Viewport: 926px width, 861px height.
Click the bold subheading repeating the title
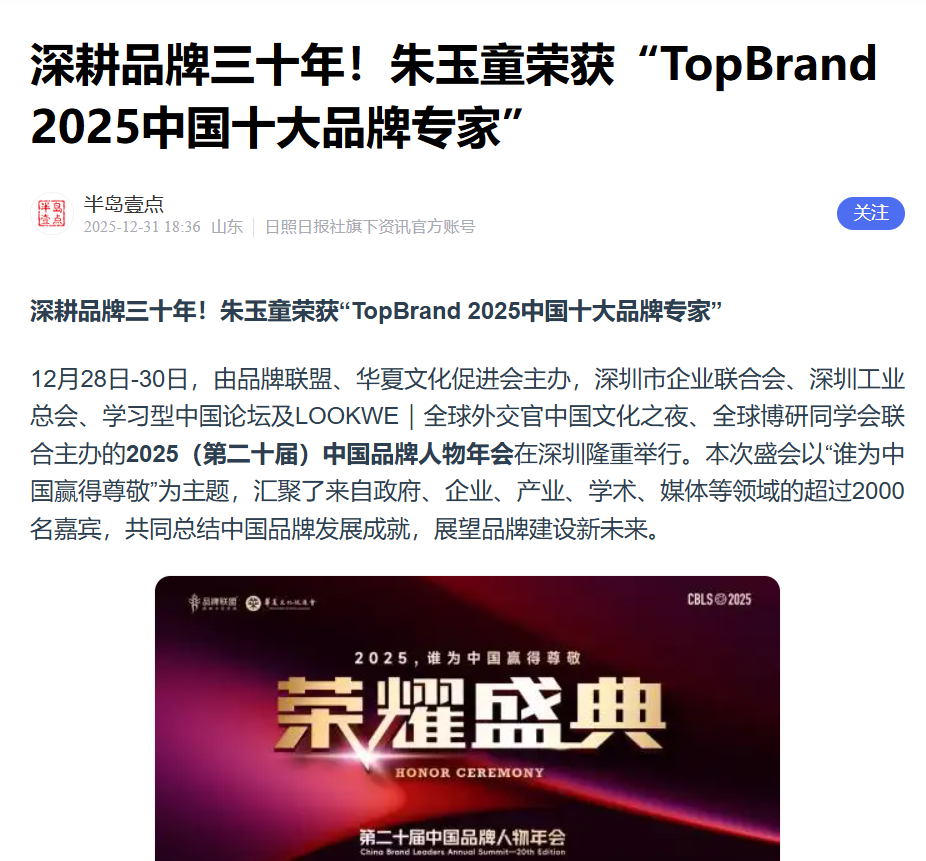376,311
